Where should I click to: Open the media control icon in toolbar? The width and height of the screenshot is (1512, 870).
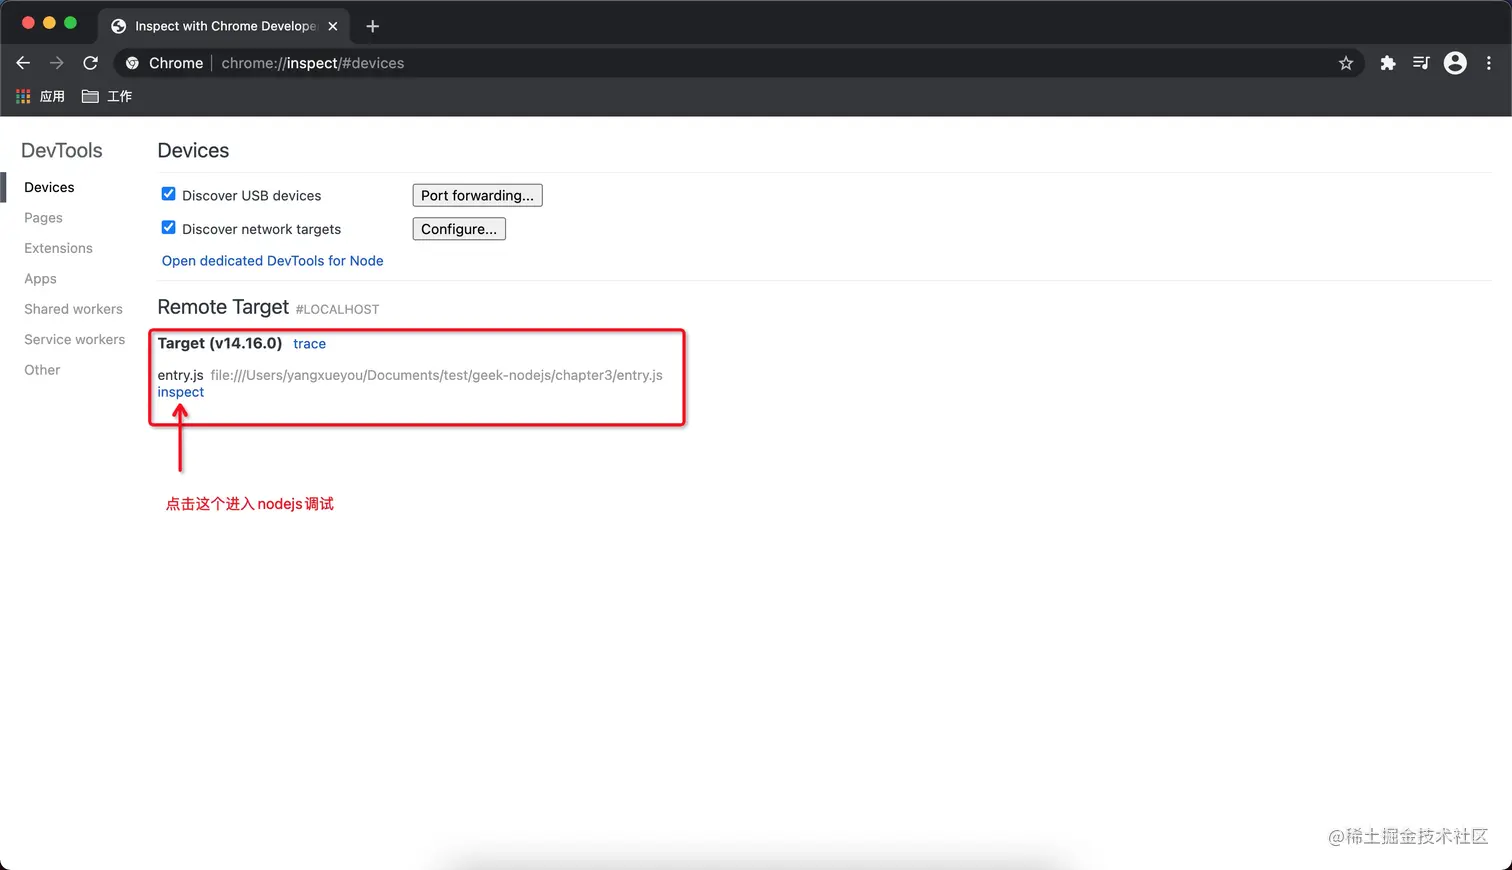(1421, 63)
